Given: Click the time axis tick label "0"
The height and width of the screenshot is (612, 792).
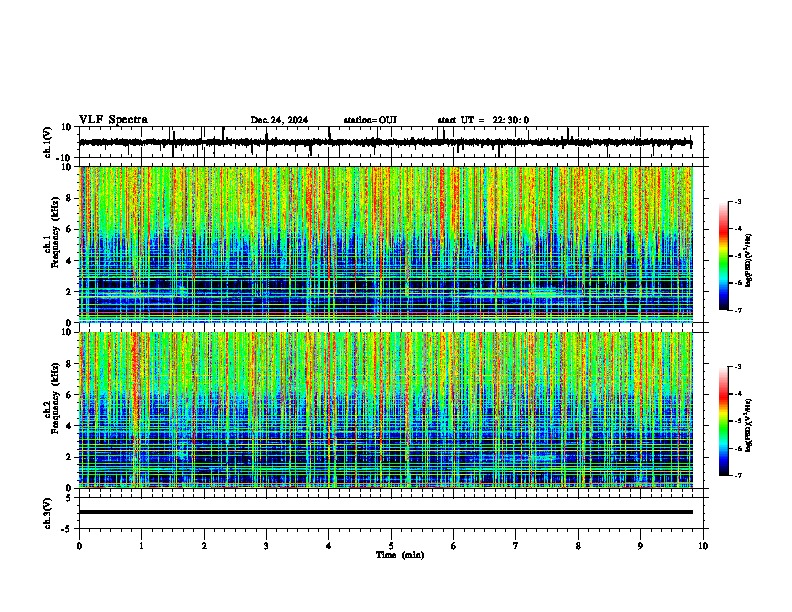Looking at the screenshot, I should (79, 546).
